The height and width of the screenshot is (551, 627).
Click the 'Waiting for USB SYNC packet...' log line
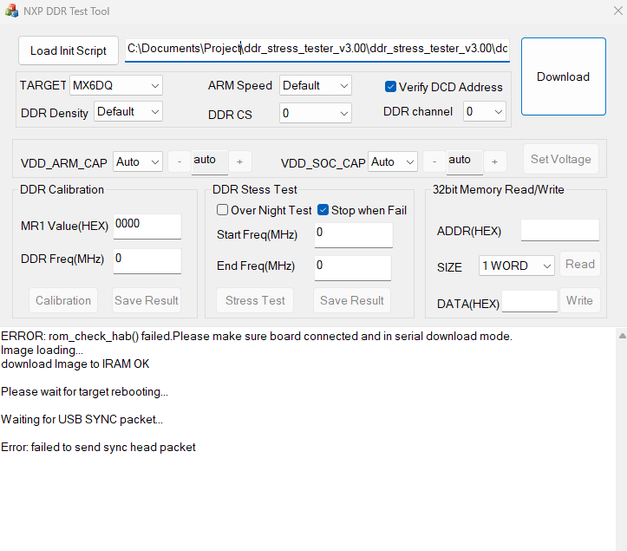click(82, 419)
